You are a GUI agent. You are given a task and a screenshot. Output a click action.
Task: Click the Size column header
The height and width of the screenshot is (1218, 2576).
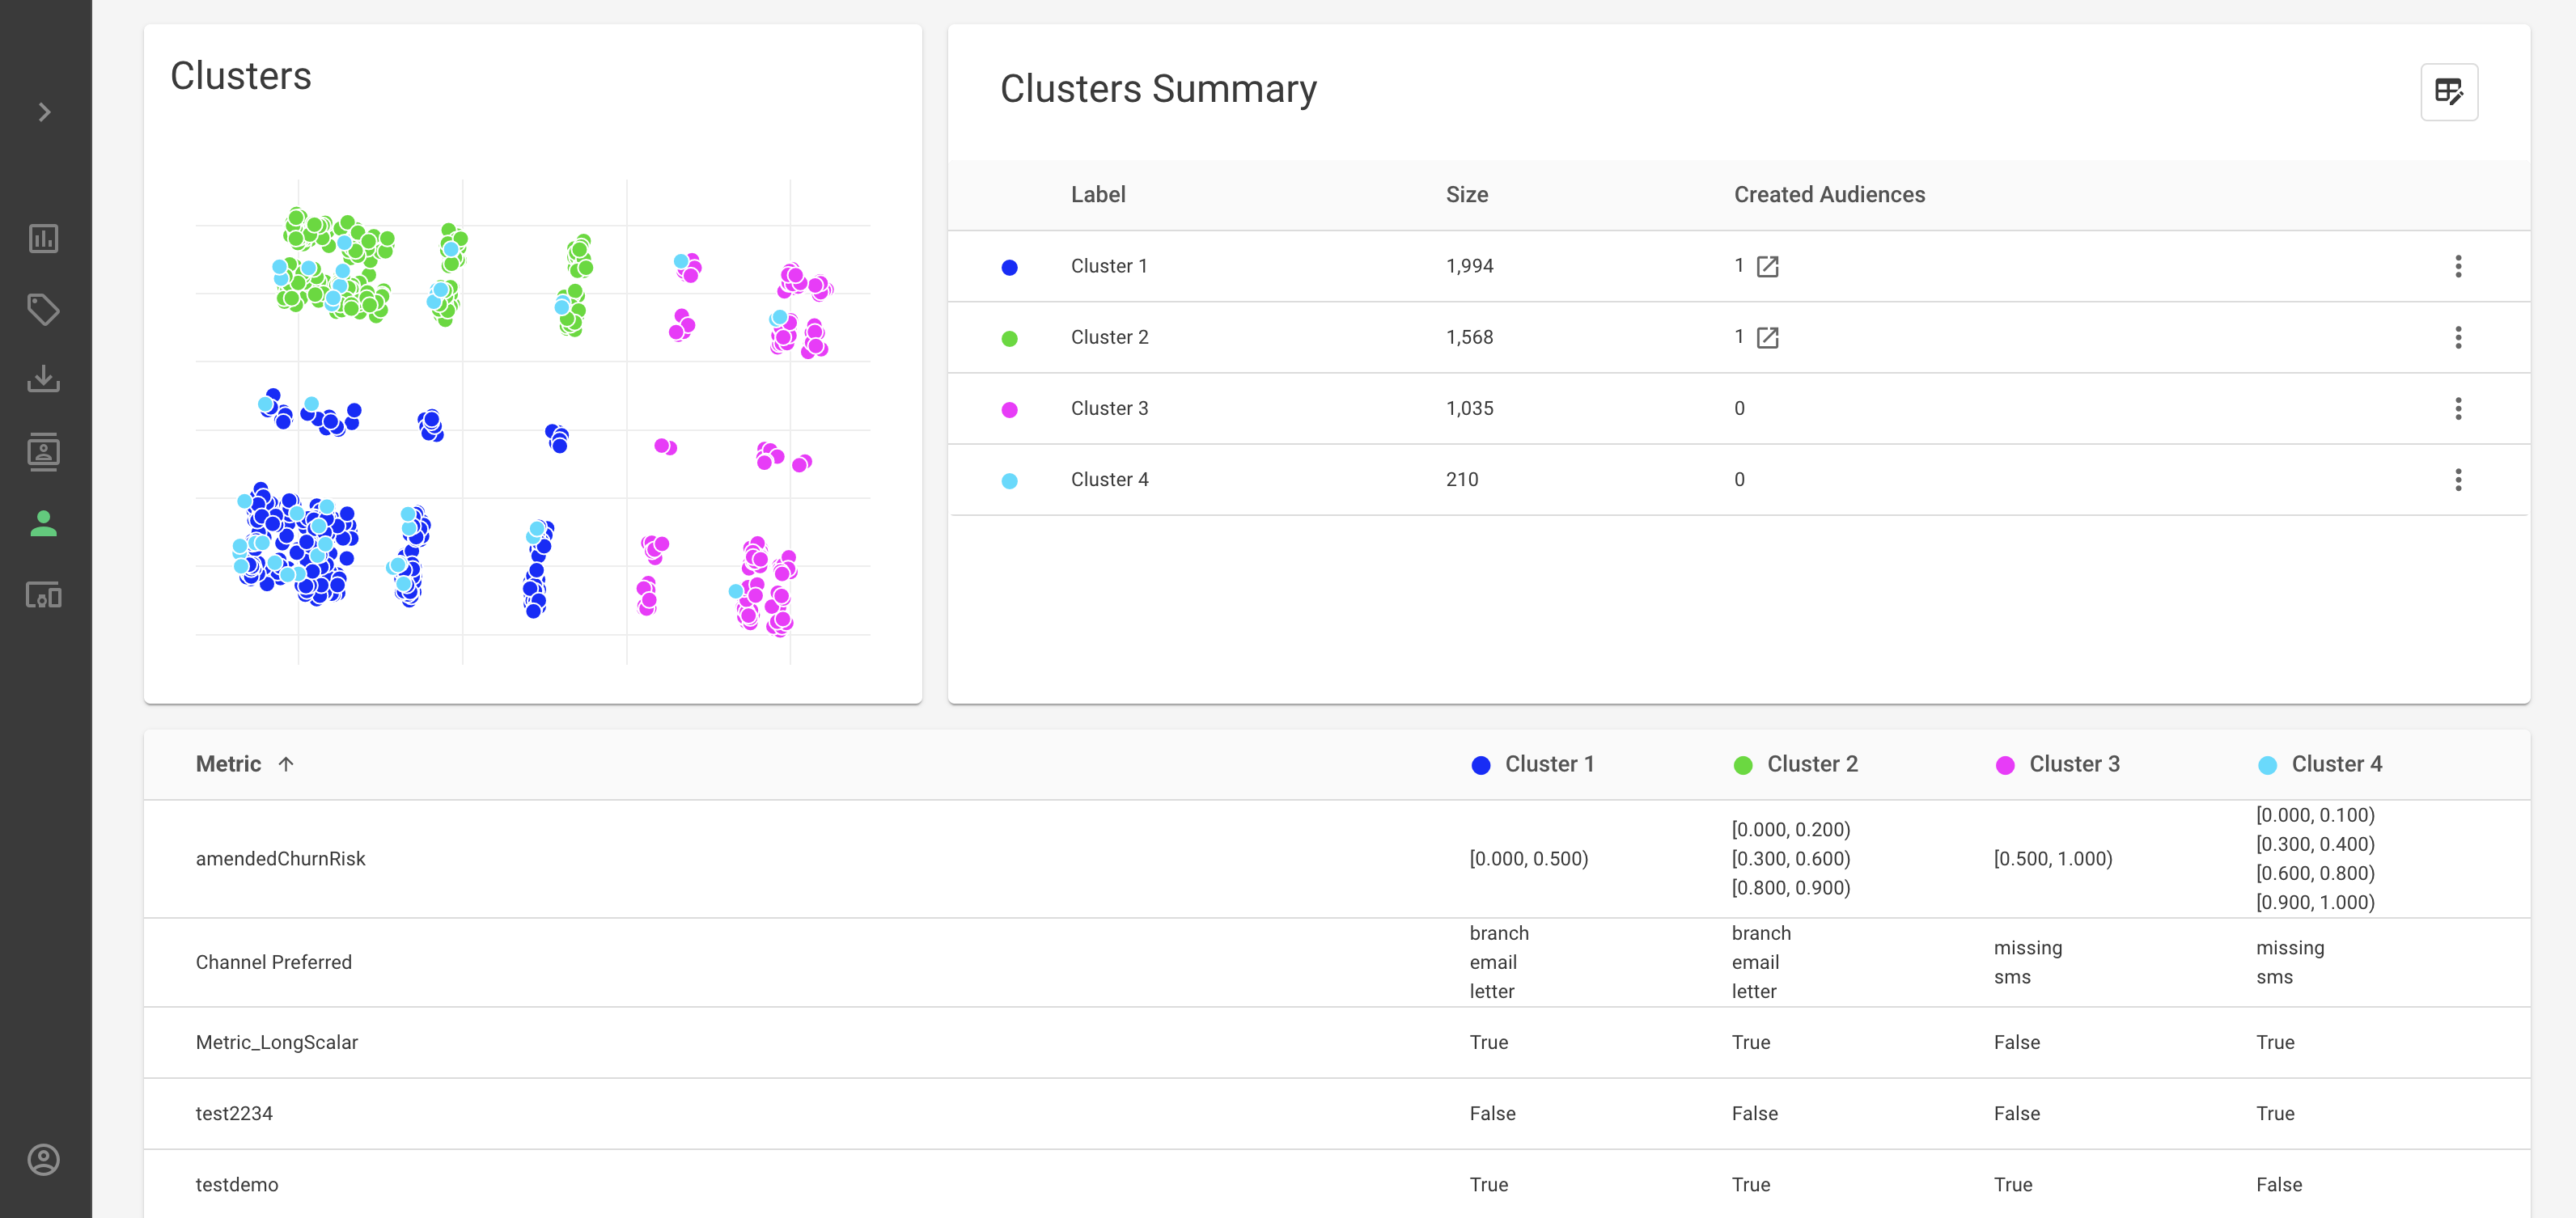[x=1467, y=195]
